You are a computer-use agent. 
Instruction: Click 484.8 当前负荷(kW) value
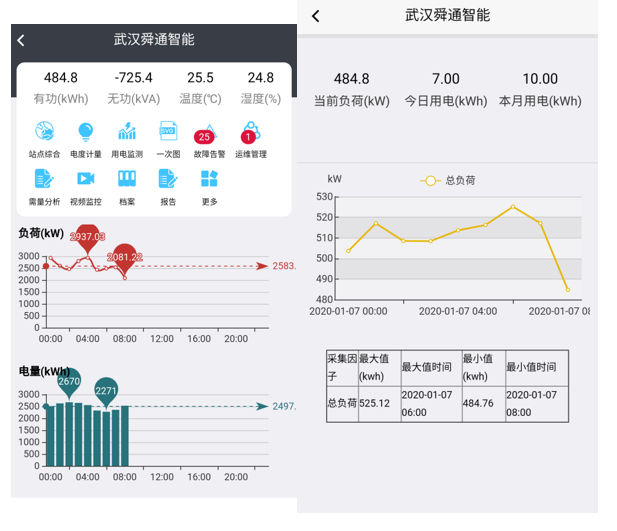[x=351, y=79]
